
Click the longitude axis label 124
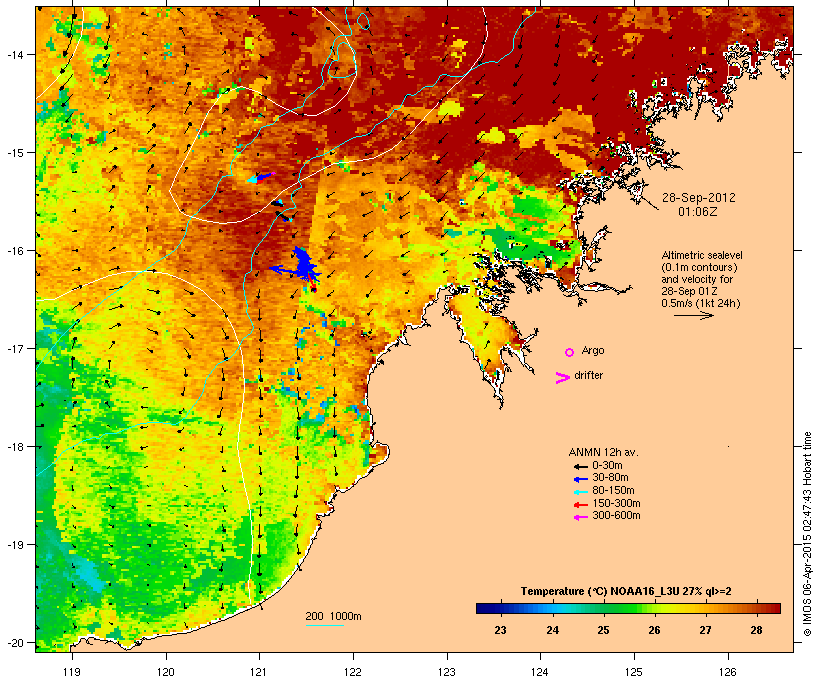point(541,672)
